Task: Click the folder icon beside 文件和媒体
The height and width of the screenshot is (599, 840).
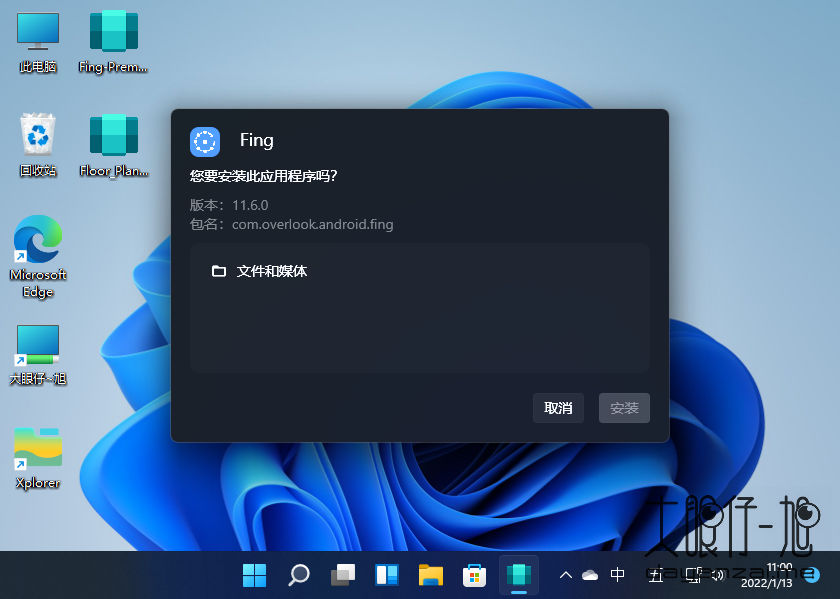Action: pyautogui.click(x=219, y=271)
